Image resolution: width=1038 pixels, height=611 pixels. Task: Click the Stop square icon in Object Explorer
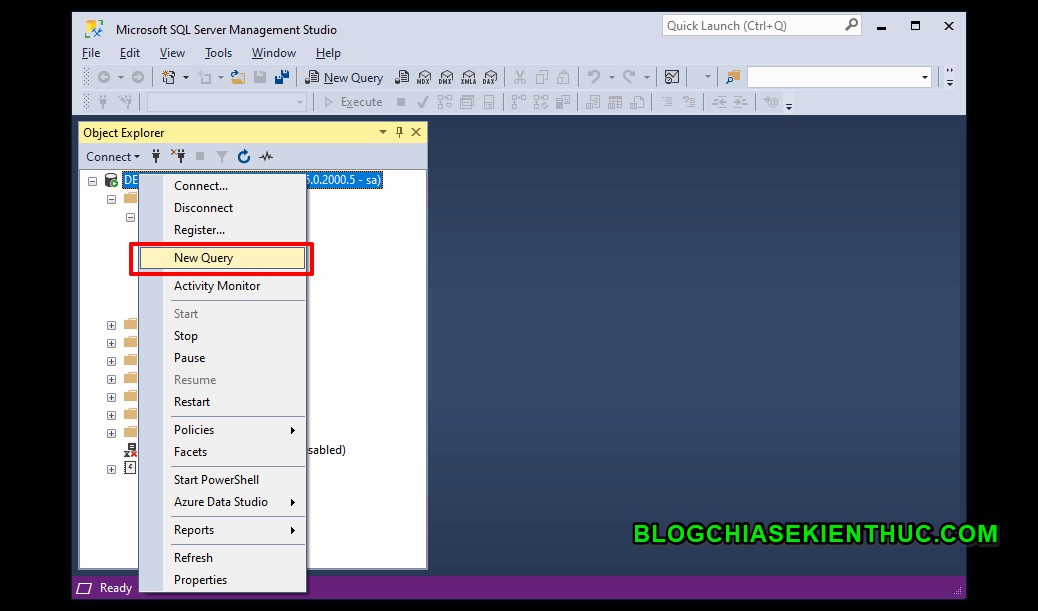click(200, 156)
